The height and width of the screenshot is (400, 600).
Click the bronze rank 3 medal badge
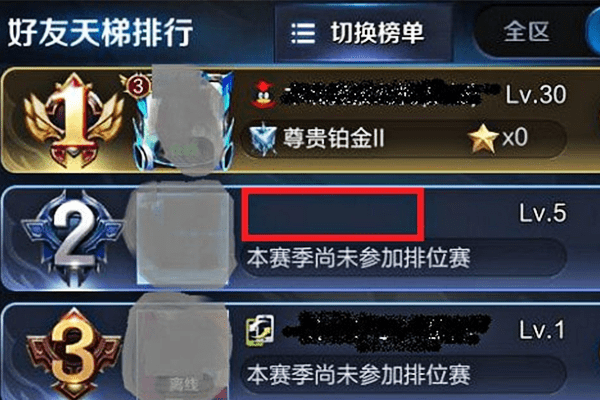coord(73,353)
